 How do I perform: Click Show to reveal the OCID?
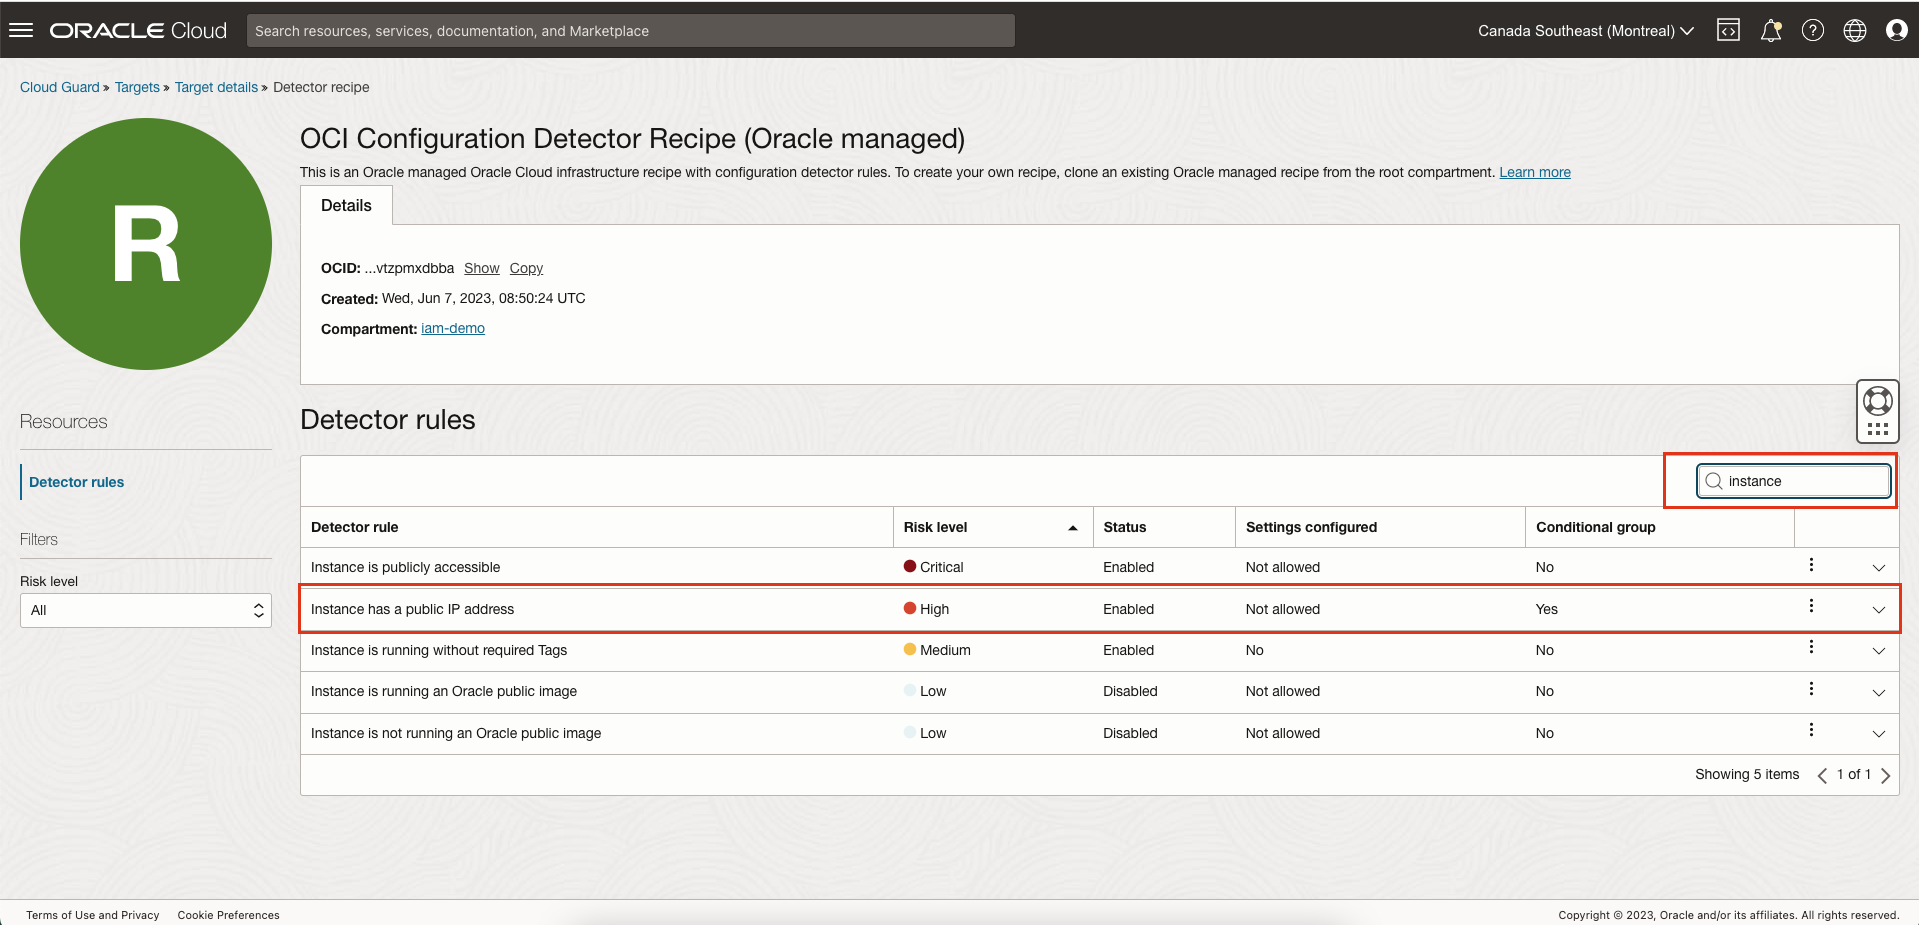(481, 268)
